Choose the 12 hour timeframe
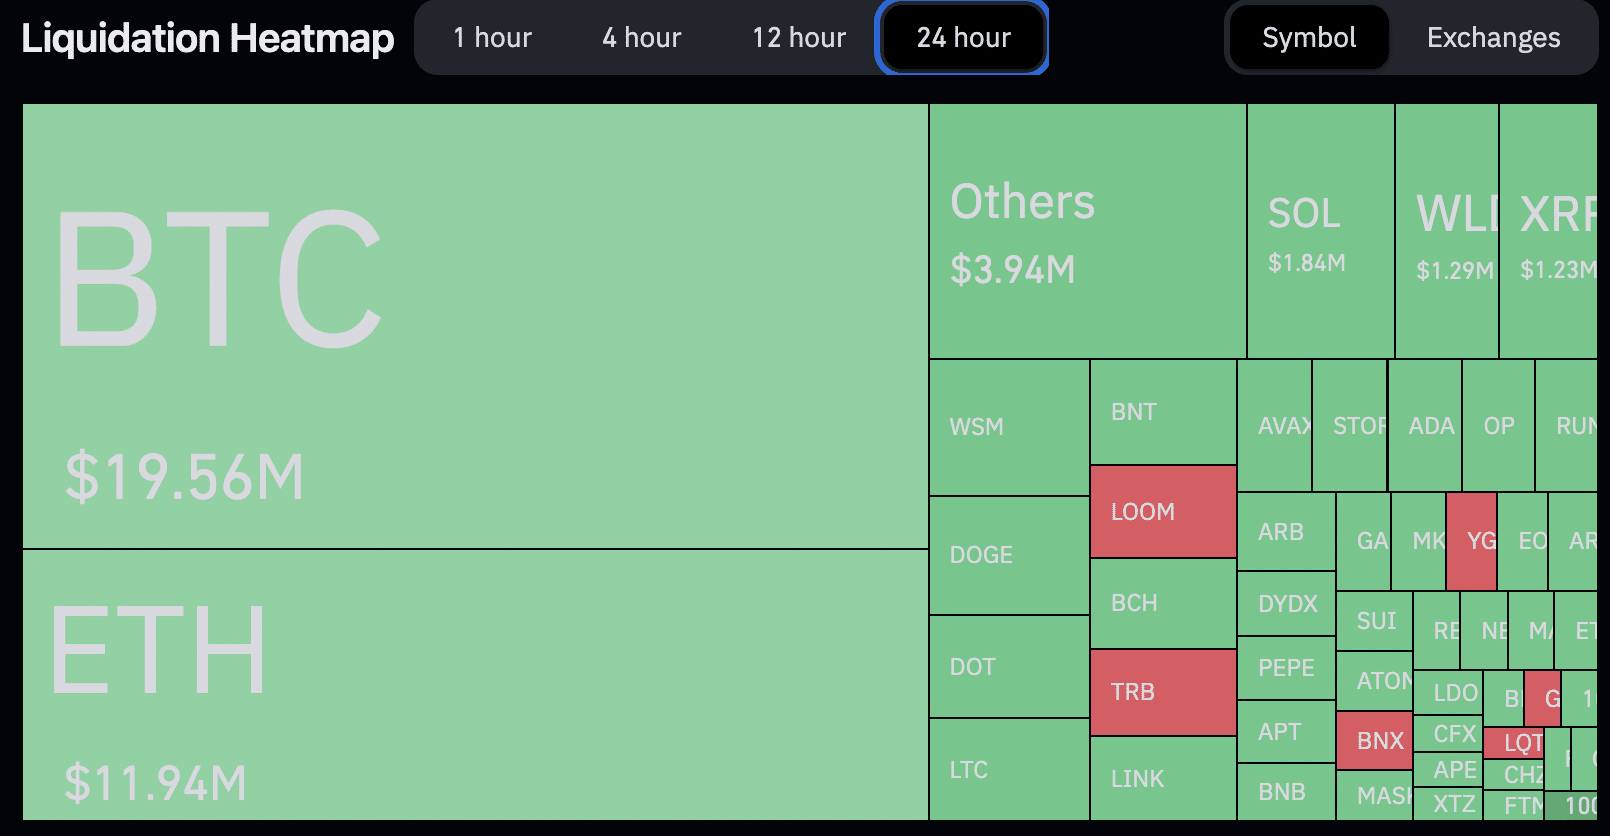 [798, 38]
